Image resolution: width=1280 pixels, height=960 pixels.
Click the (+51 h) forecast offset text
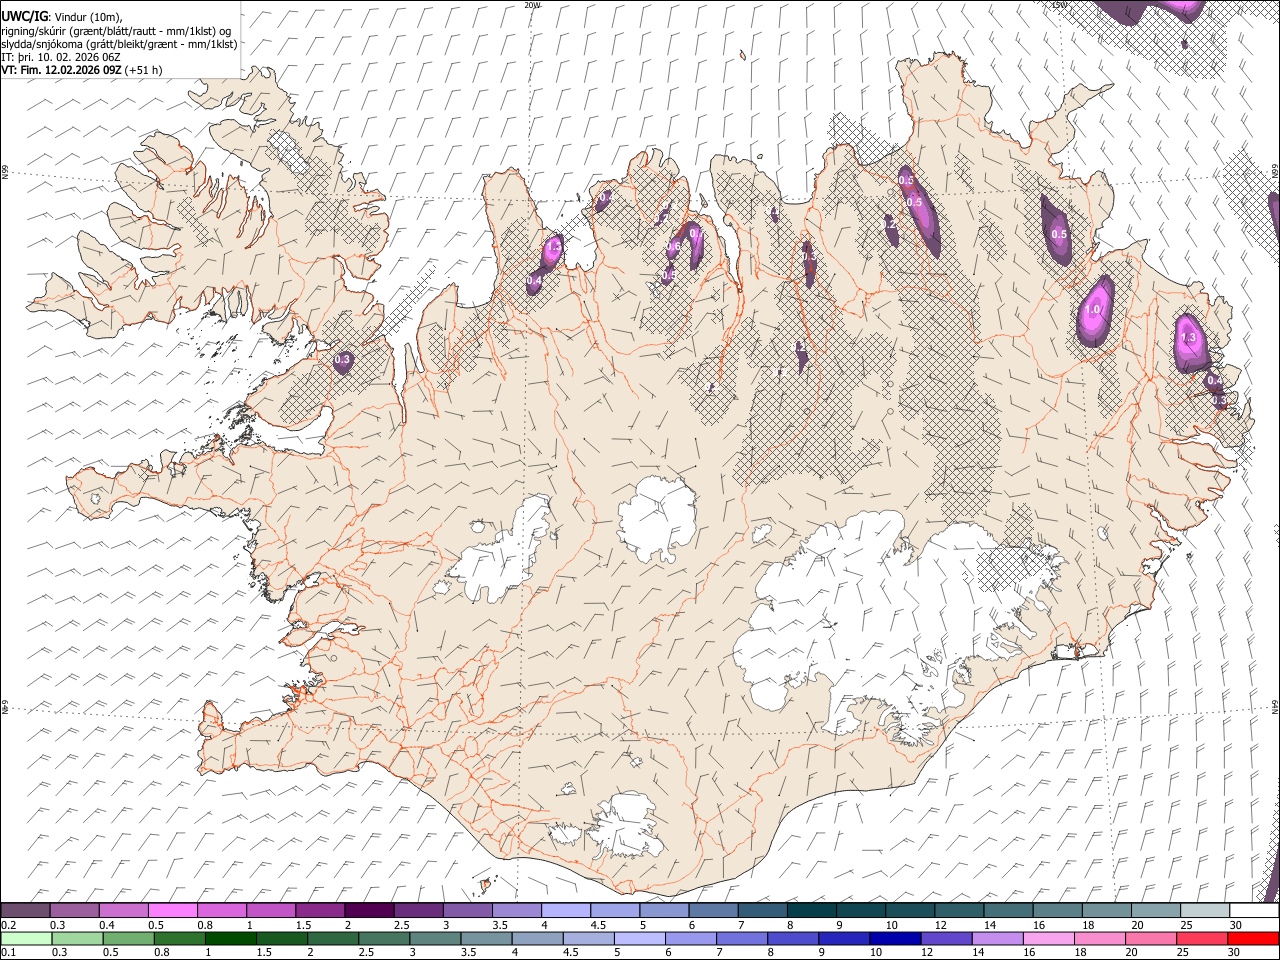coord(144,70)
